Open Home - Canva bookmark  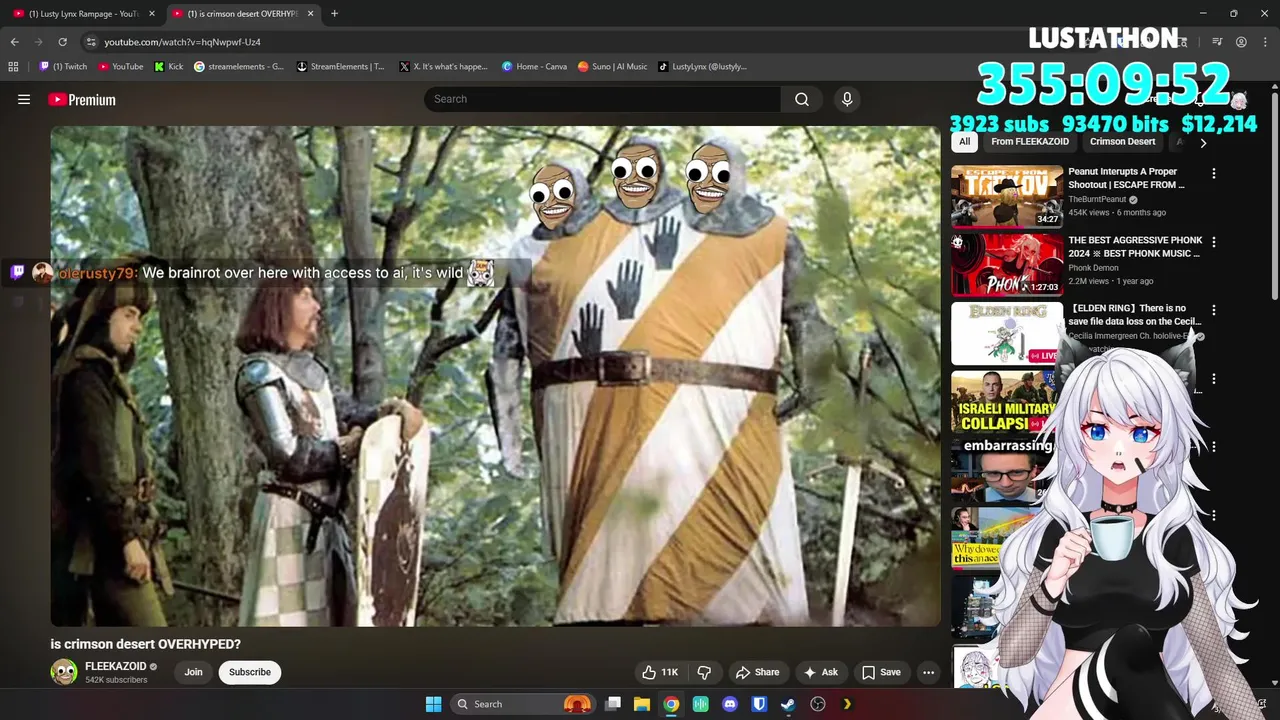(534, 67)
